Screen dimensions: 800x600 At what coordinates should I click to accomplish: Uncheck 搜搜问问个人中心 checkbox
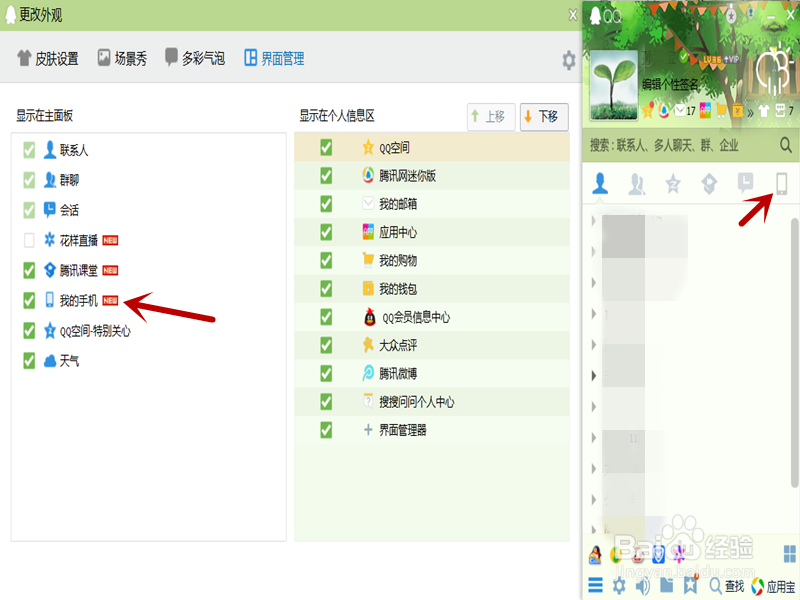coord(326,402)
